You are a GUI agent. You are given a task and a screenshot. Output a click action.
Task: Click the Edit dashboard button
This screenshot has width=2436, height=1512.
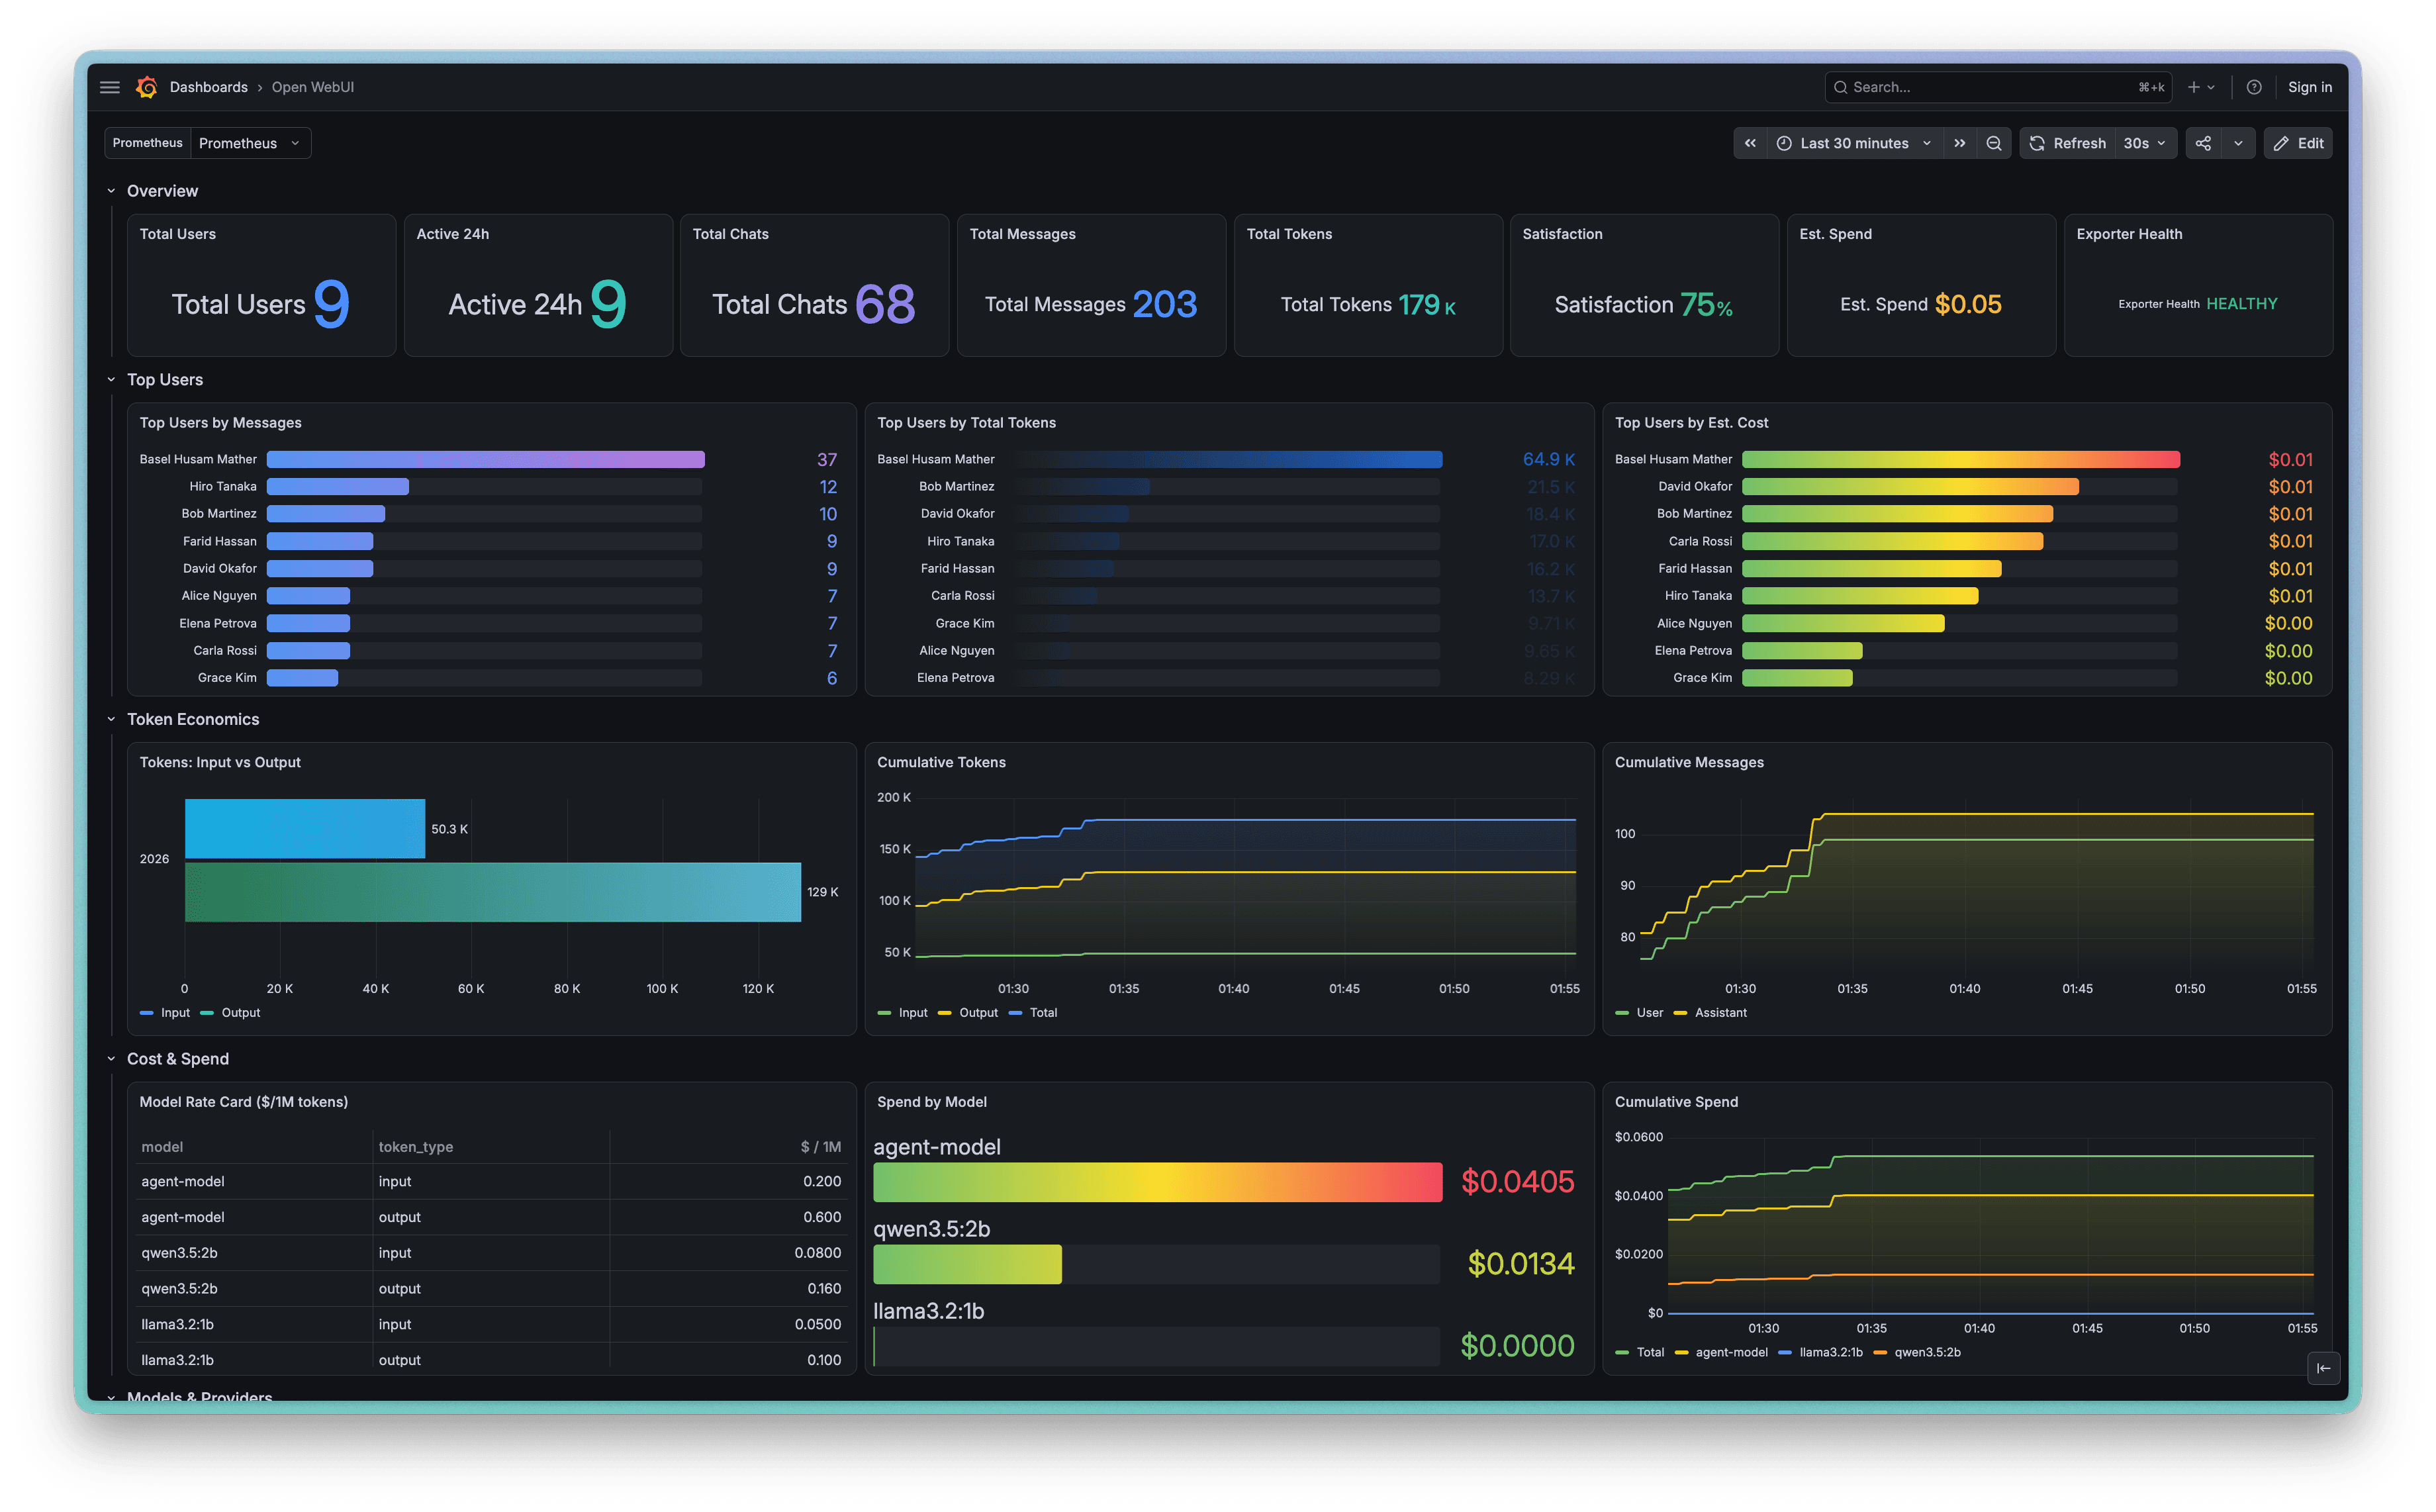[2298, 143]
